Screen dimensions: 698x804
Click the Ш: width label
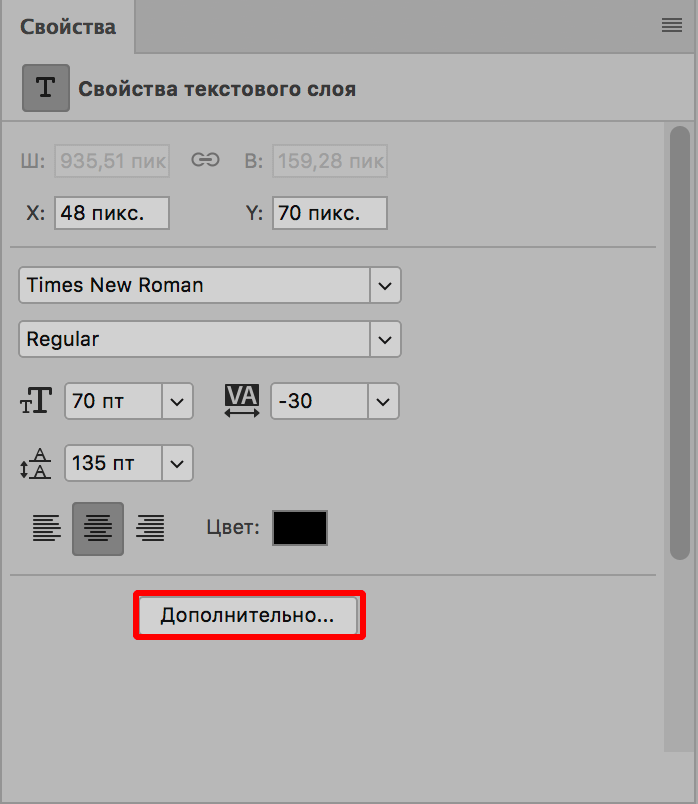(x=33, y=161)
